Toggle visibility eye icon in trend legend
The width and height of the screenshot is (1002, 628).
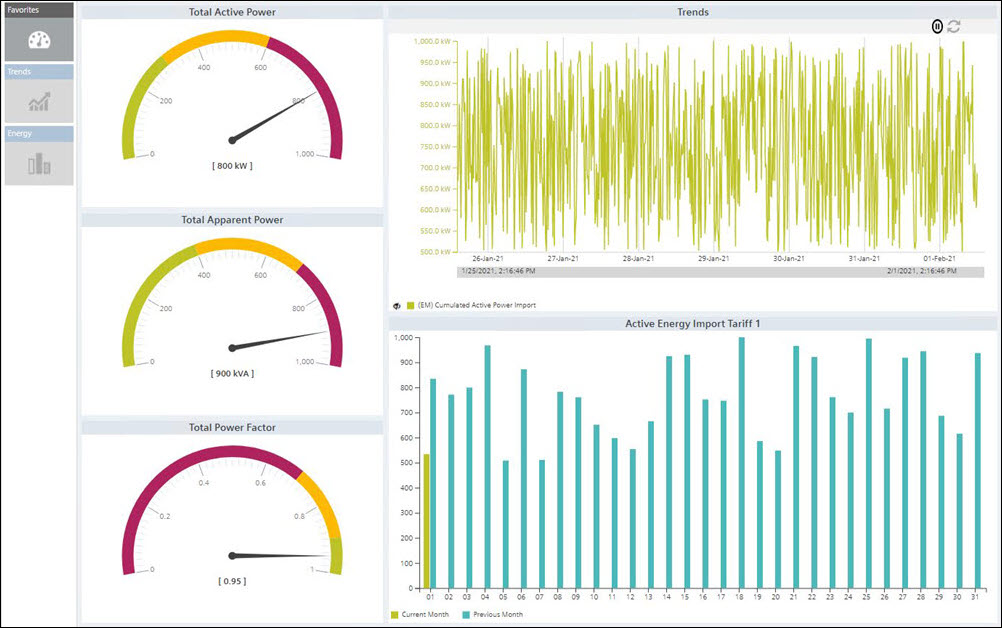coord(397,305)
